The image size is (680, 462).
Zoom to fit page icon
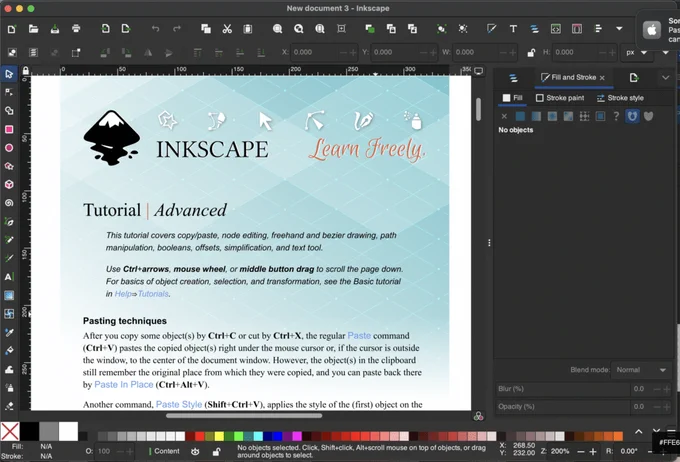(320, 29)
